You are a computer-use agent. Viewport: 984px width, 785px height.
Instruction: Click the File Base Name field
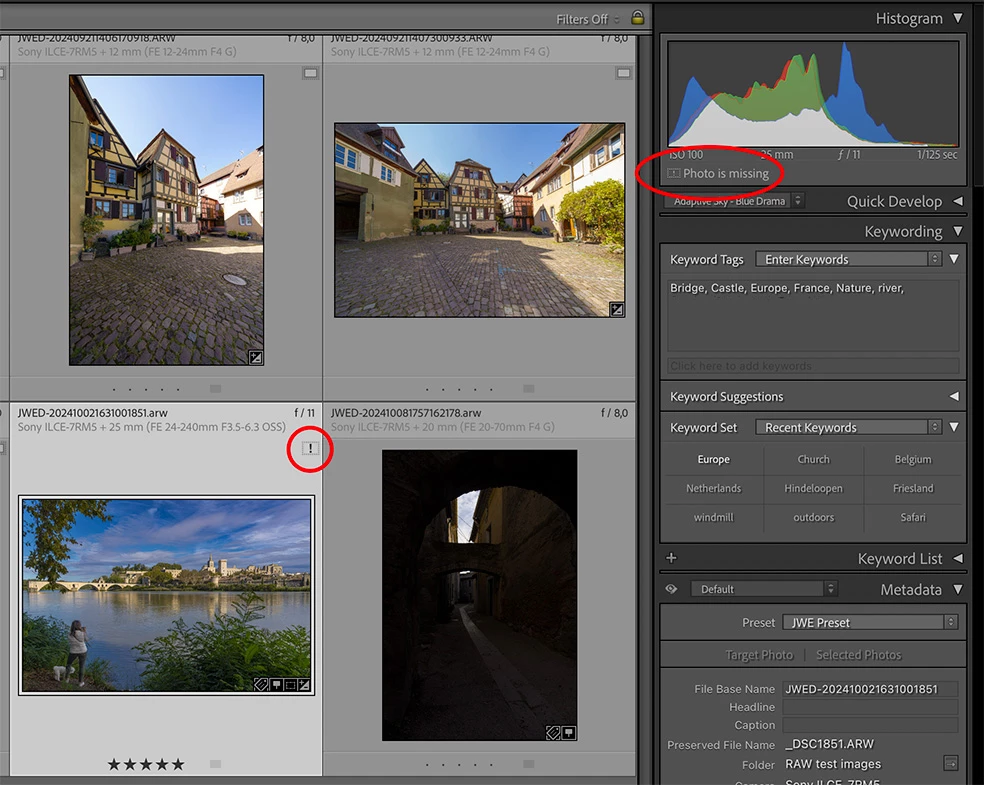click(870, 689)
